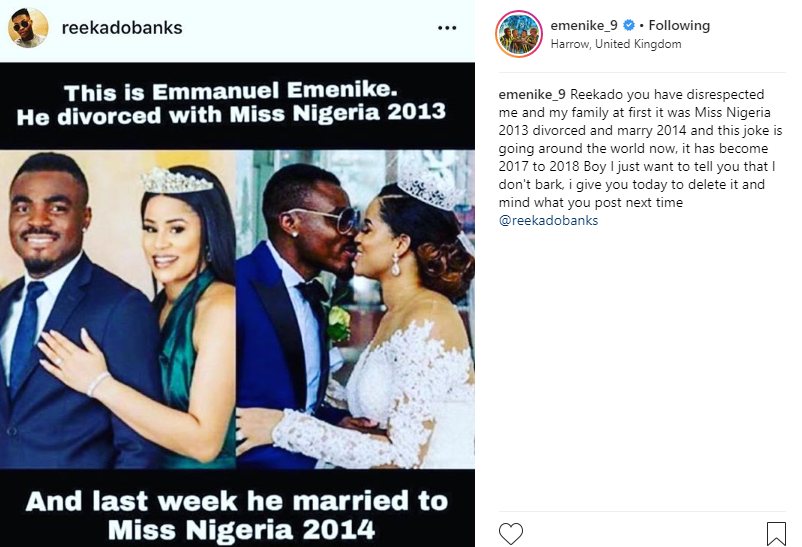Save post with bookmark icon
The width and height of the screenshot is (802, 547).
click(776, 533)
